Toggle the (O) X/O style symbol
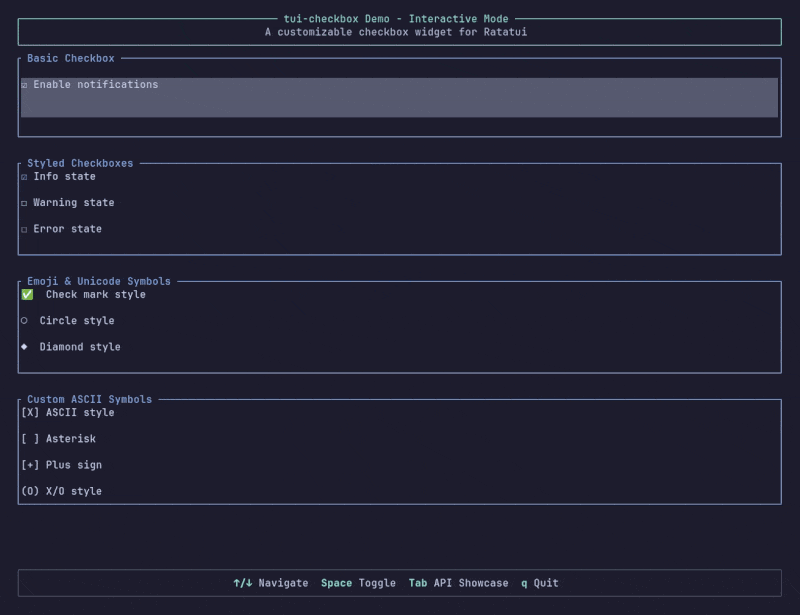This screenshot has width=800, height=615. click(x=30, y=491)
